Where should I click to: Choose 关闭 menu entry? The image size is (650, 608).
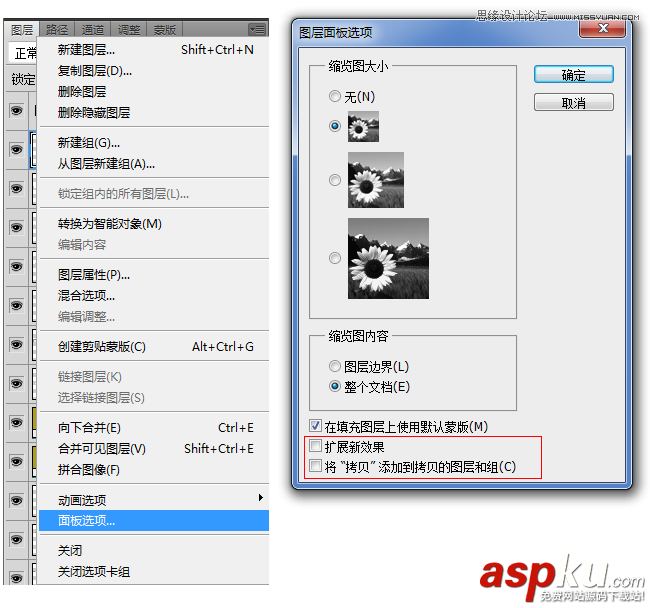click(154, 551)
